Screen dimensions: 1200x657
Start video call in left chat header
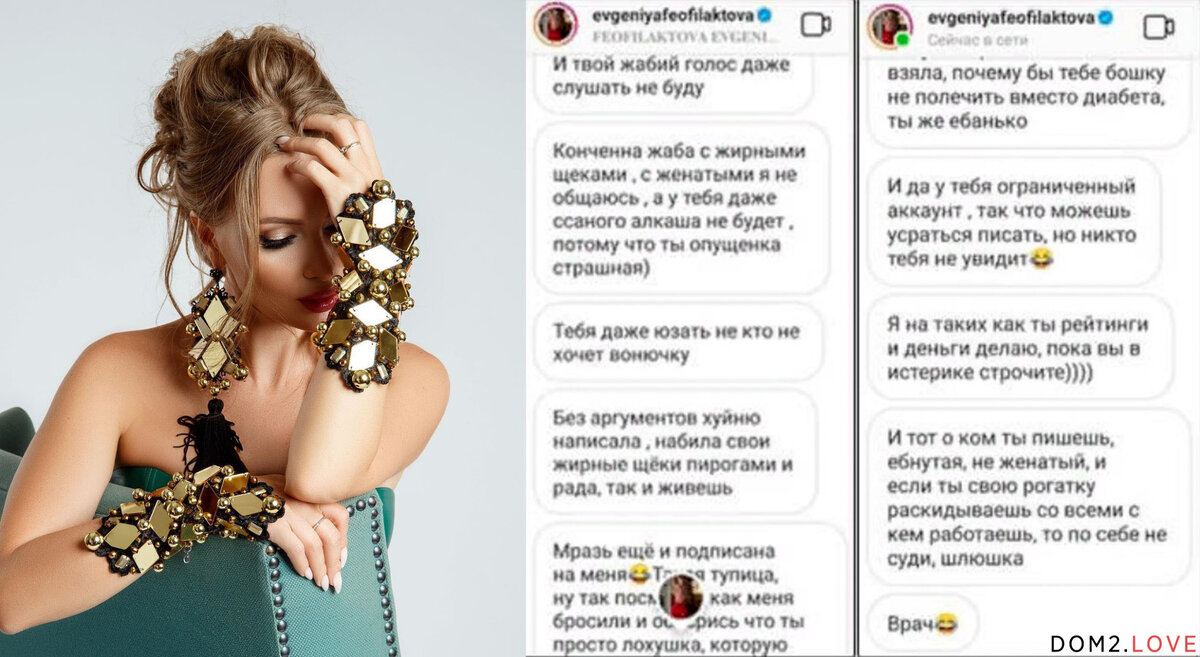point(816,24)
